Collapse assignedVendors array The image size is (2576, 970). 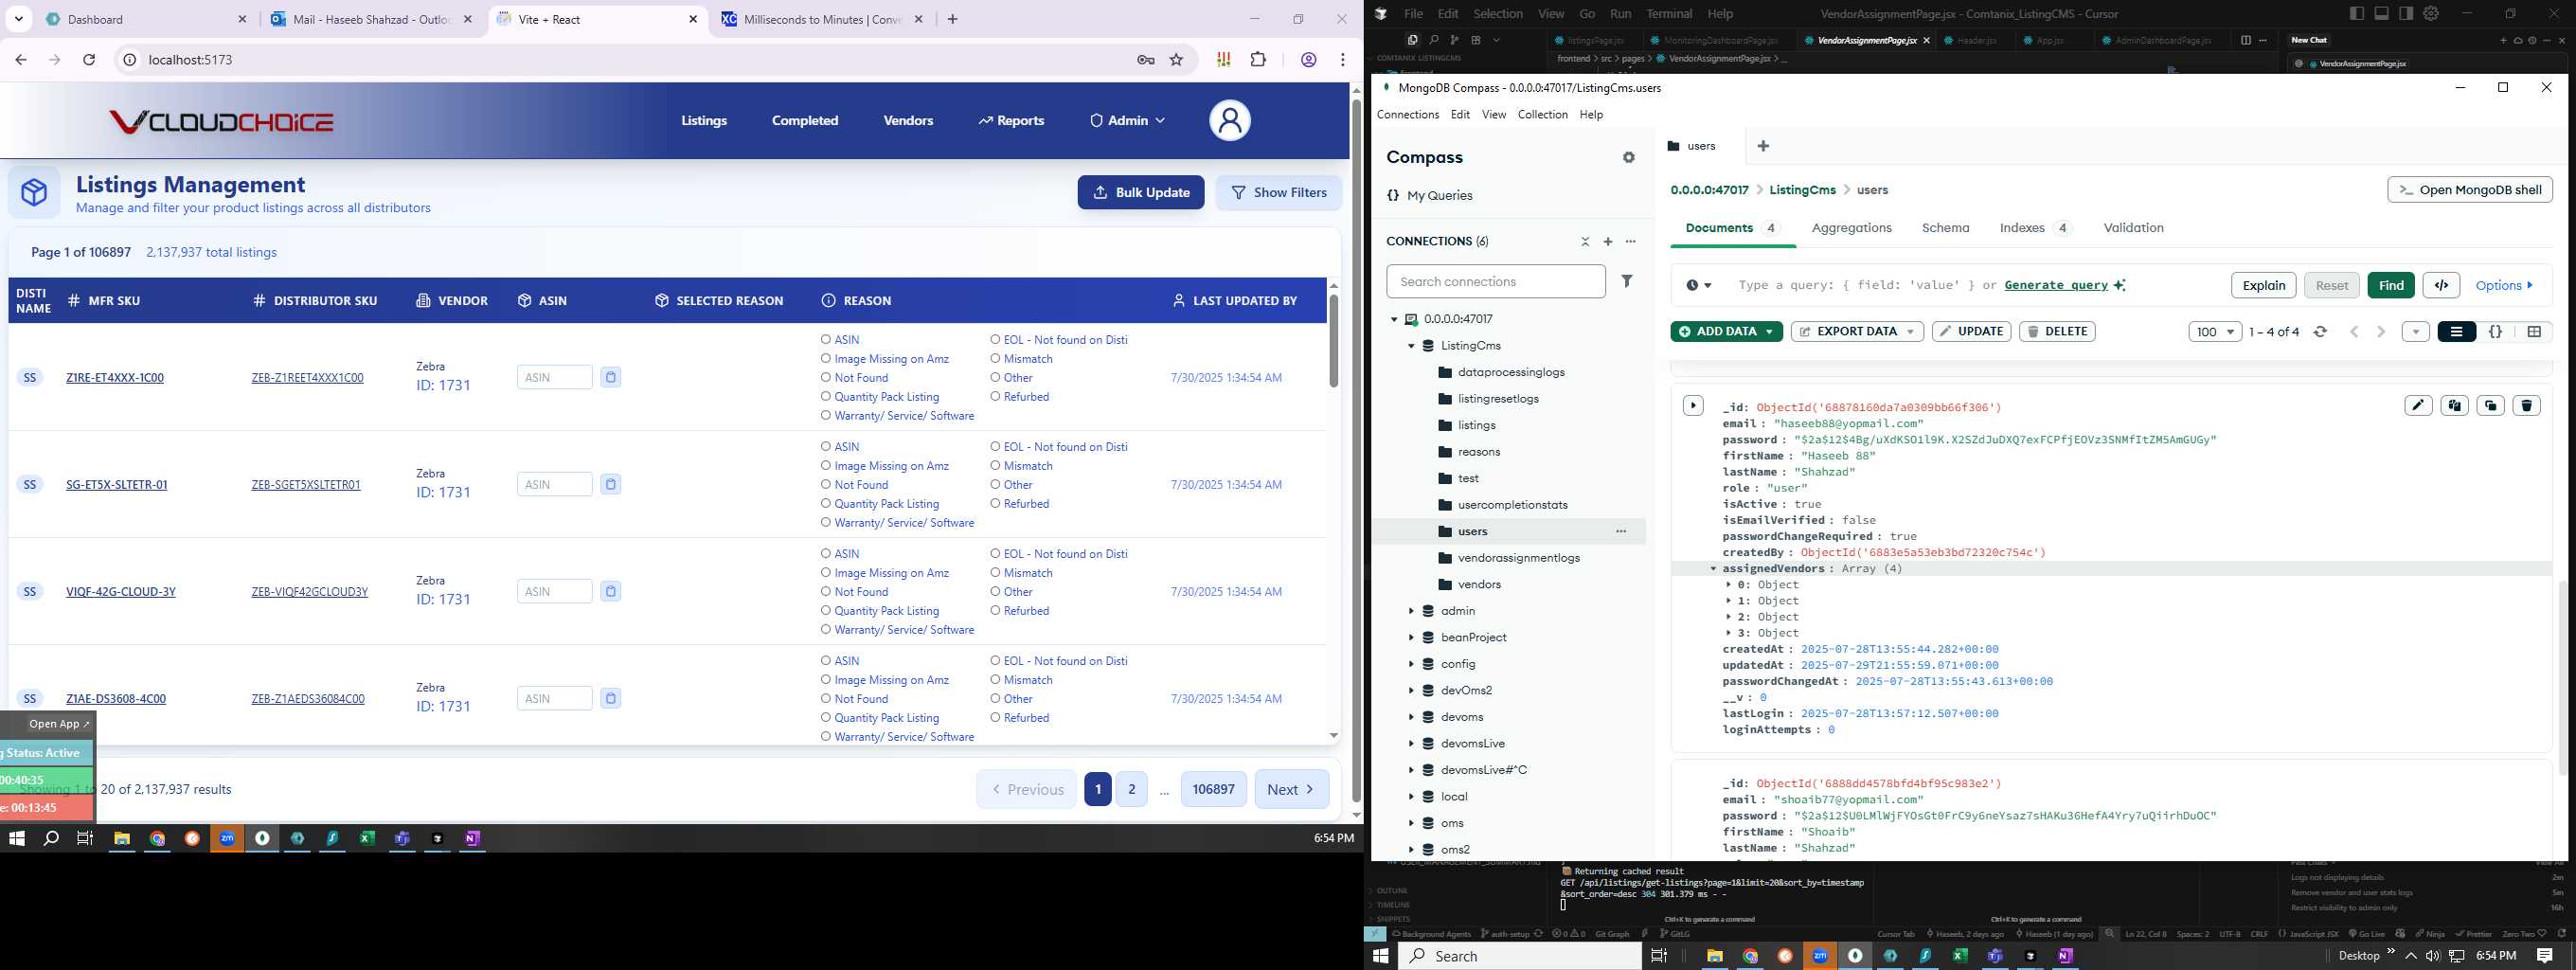pos(1713,569)
